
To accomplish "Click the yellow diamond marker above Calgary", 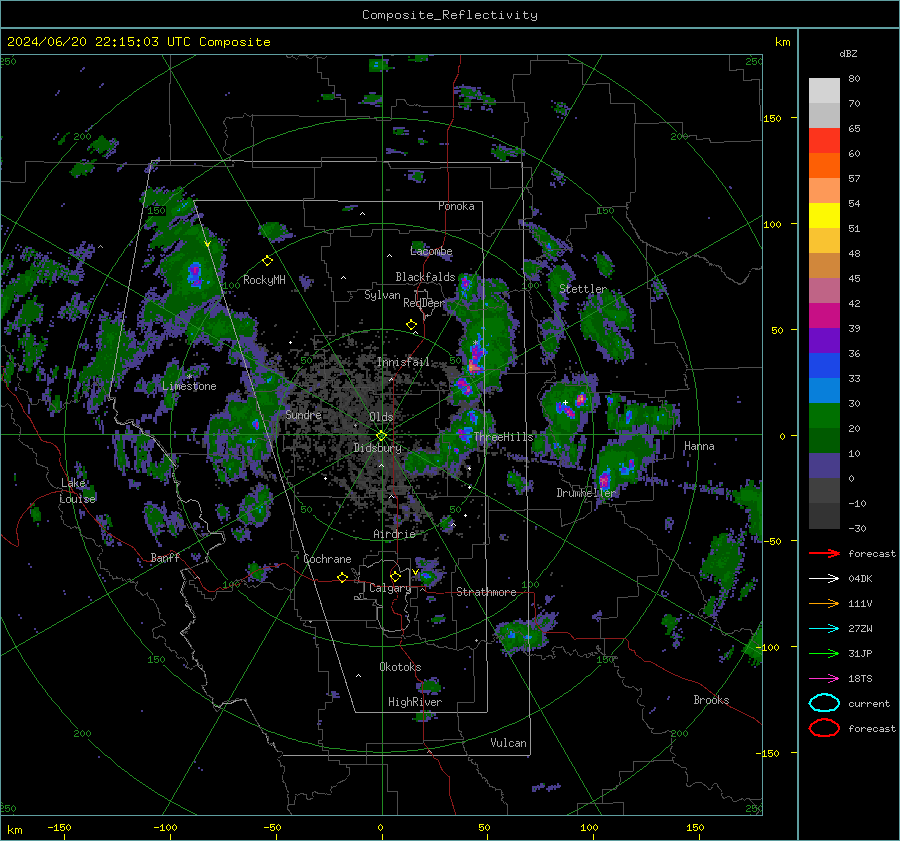I will (x=395, y=576).
